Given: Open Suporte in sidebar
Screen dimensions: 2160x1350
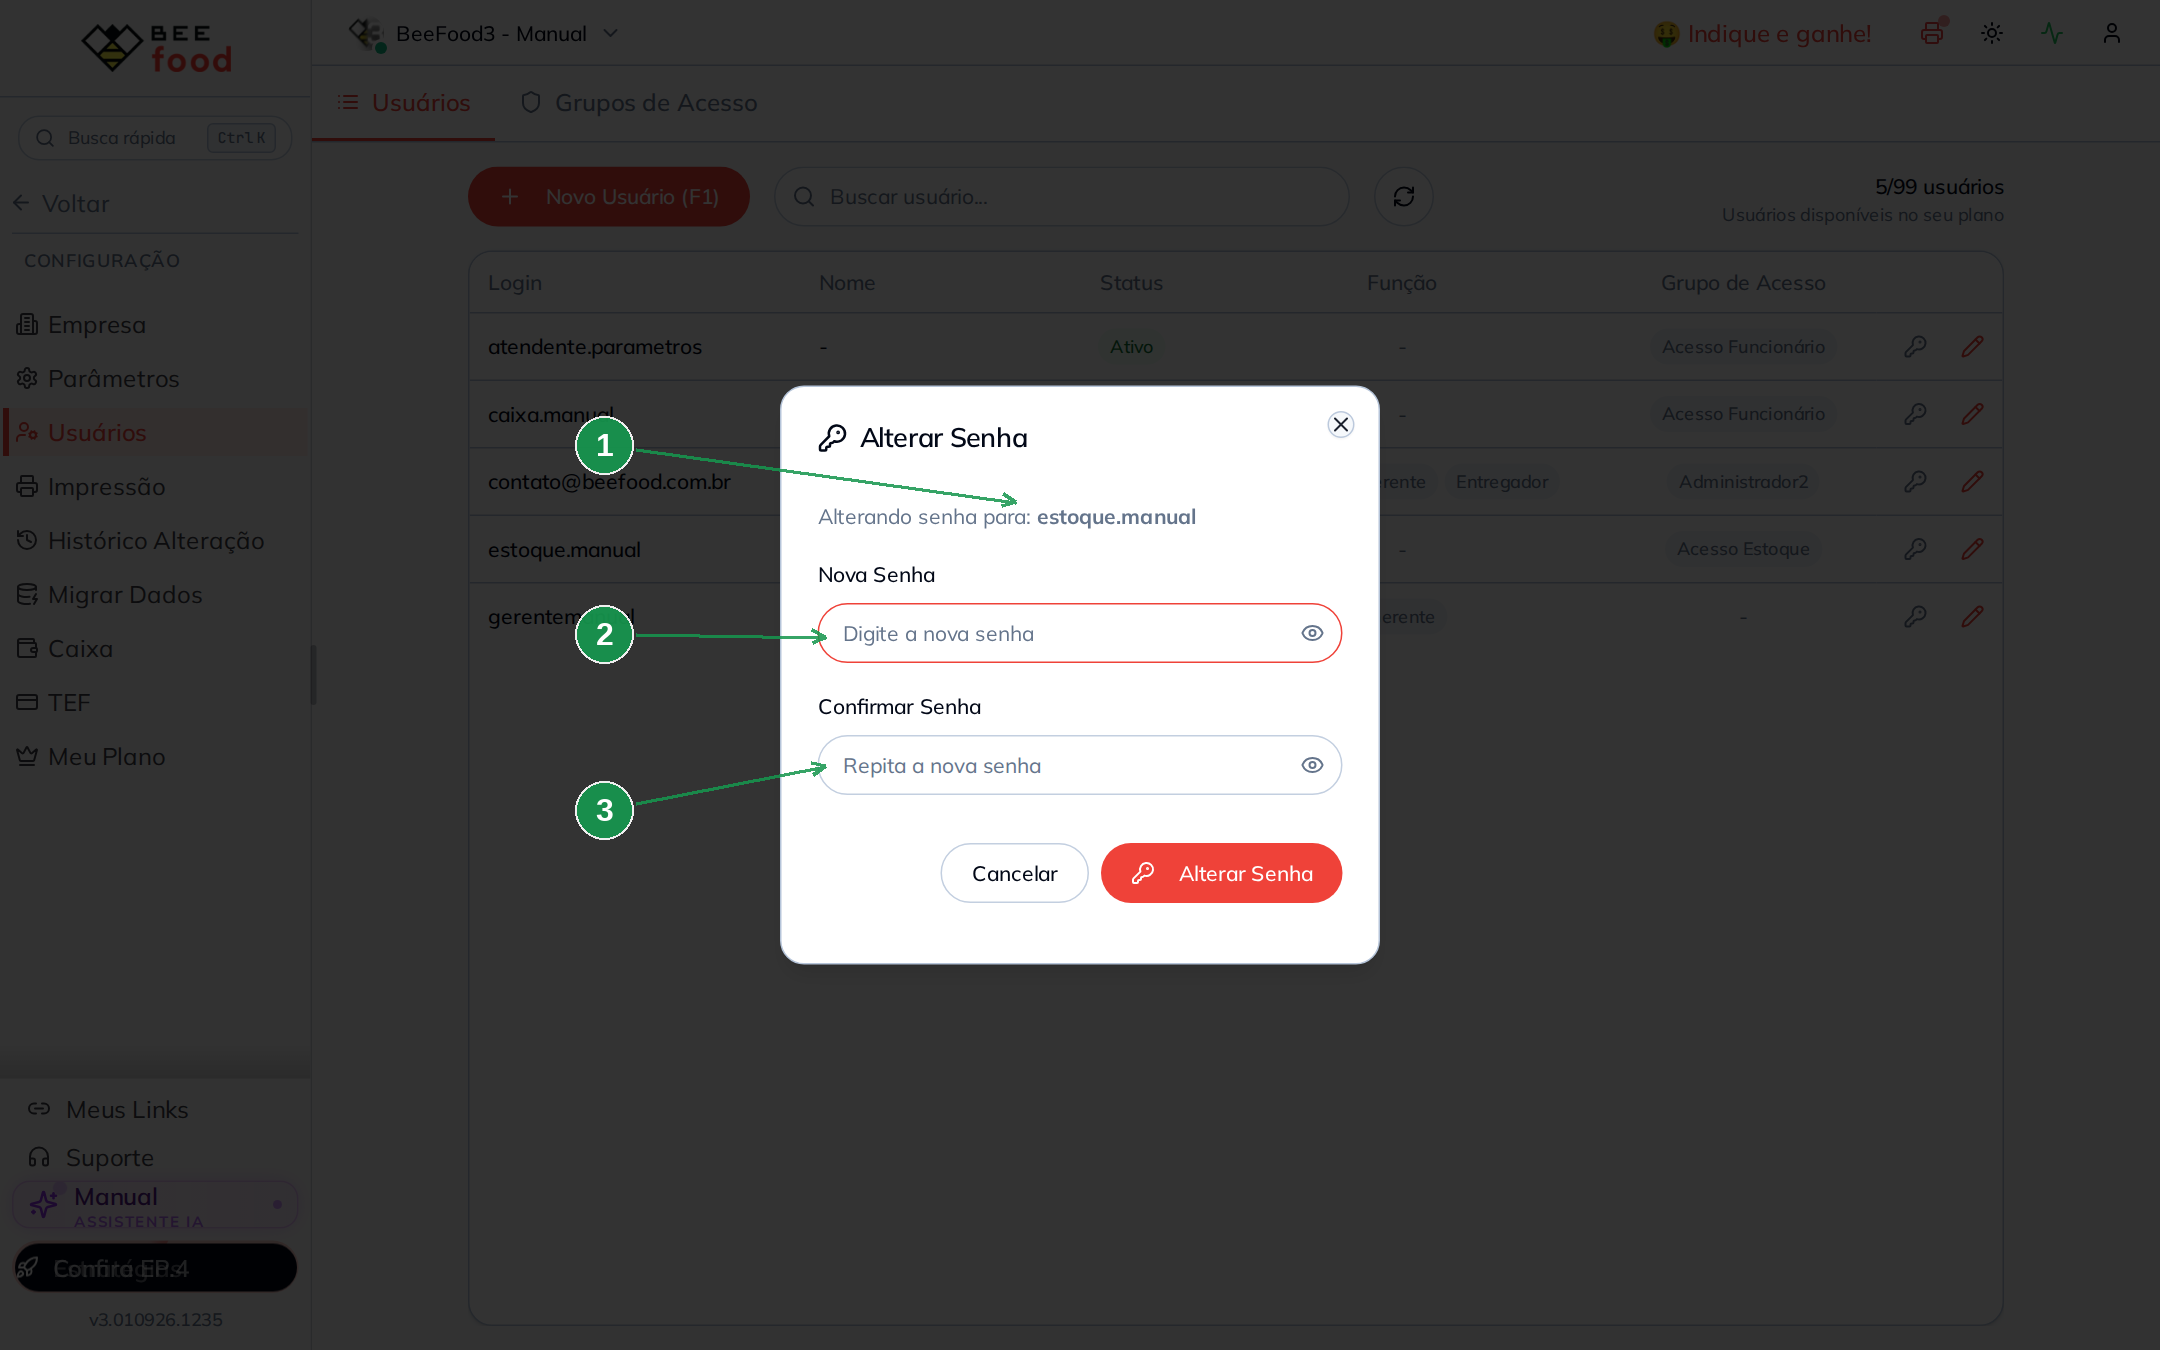Looking at the screenshot, I should click(x=92, y=1158).
